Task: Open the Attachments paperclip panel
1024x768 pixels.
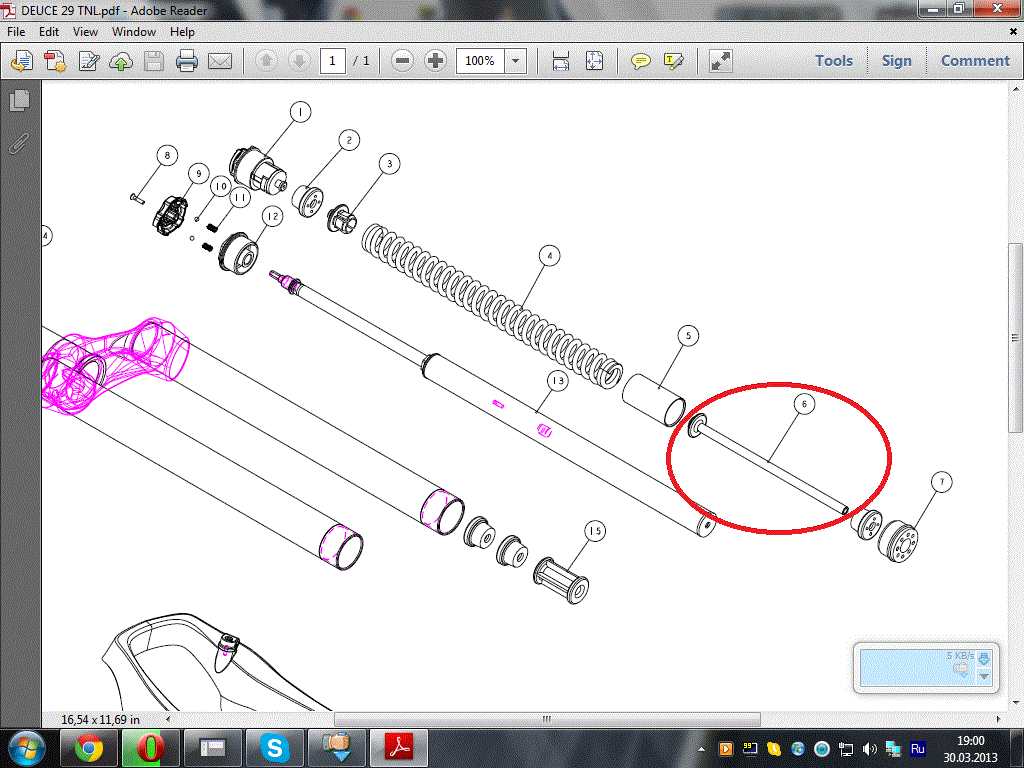Action: (x=19, y=143)
